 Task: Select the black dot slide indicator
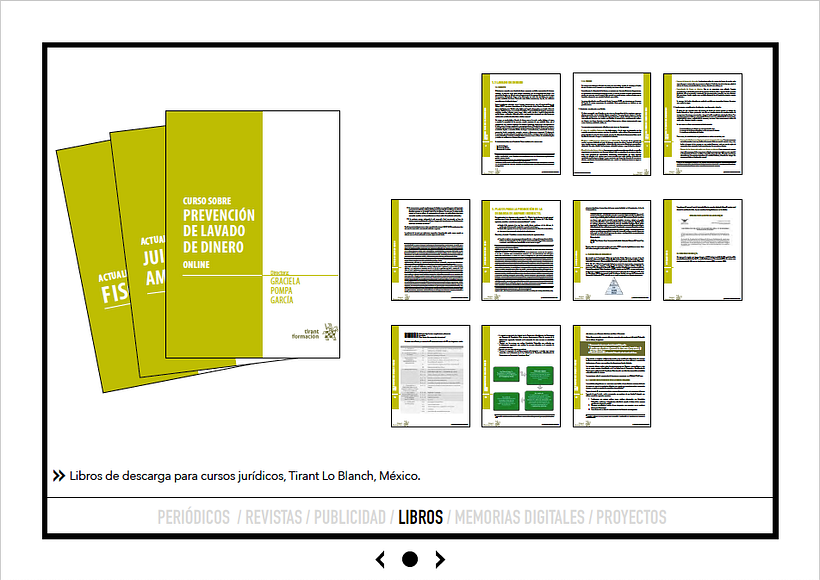(410, 559)
